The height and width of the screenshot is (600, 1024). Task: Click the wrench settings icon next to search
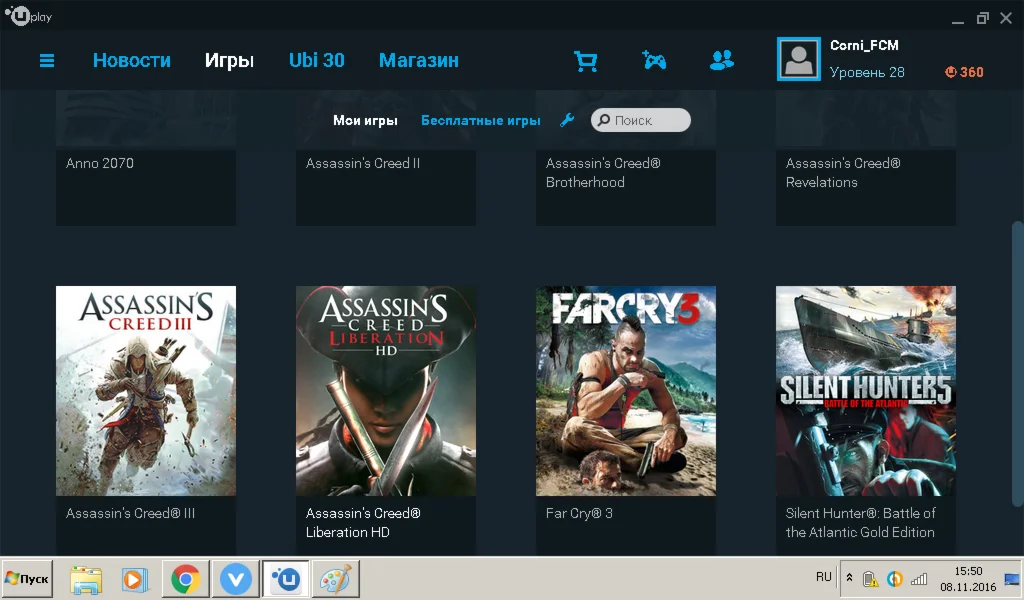567,119
